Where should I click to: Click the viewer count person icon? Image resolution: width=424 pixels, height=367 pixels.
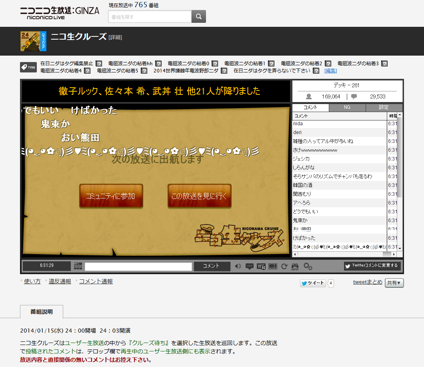309,96
